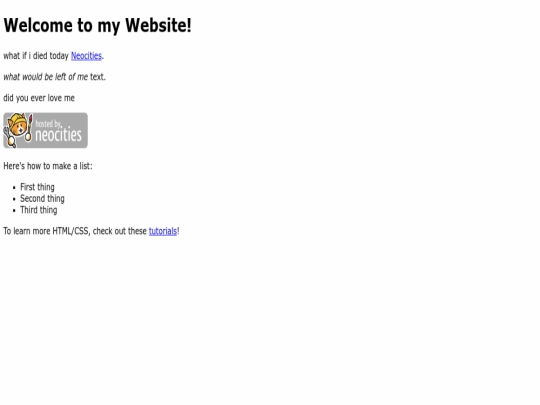Image resolution: width=540 pixels, height=405 pixels.
Task: Select the 'Welcome to my Website!' heading
Action: [x=97, y=25]
